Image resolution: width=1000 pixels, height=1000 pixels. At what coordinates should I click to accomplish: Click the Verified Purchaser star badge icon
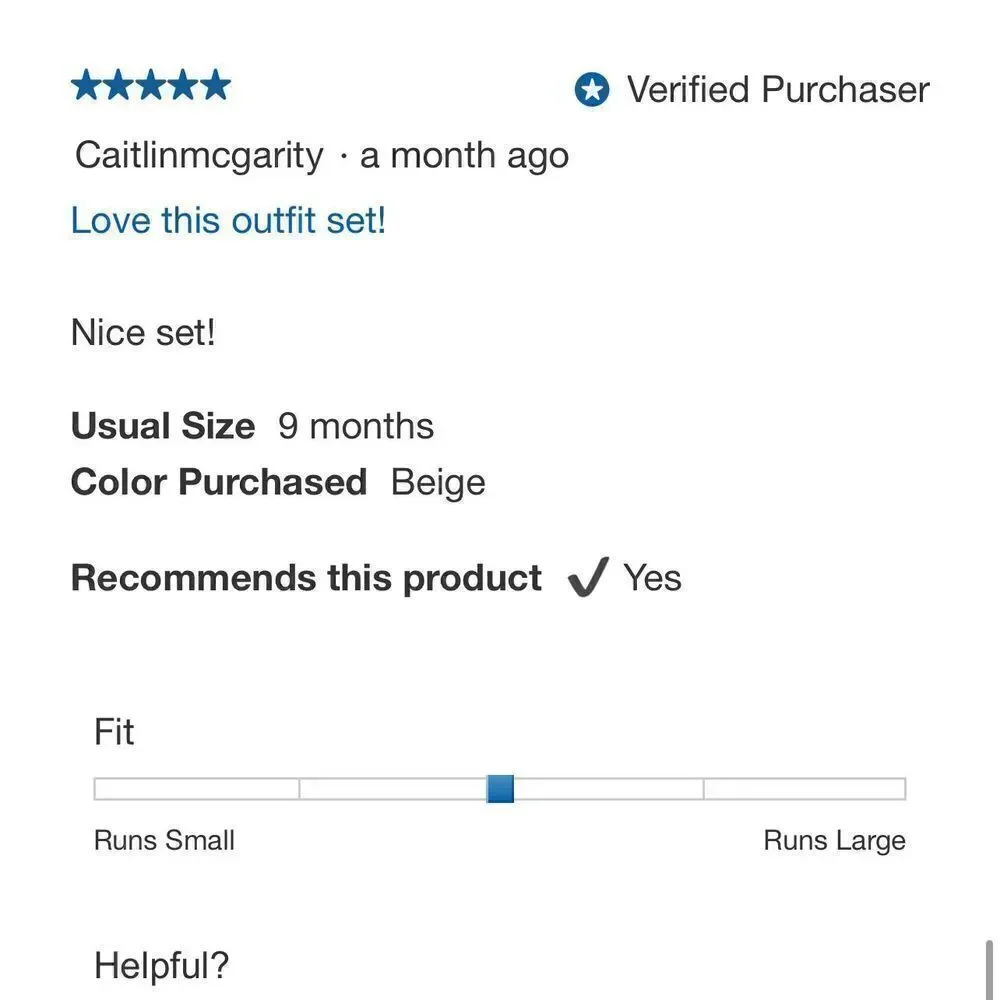[592, 89]
